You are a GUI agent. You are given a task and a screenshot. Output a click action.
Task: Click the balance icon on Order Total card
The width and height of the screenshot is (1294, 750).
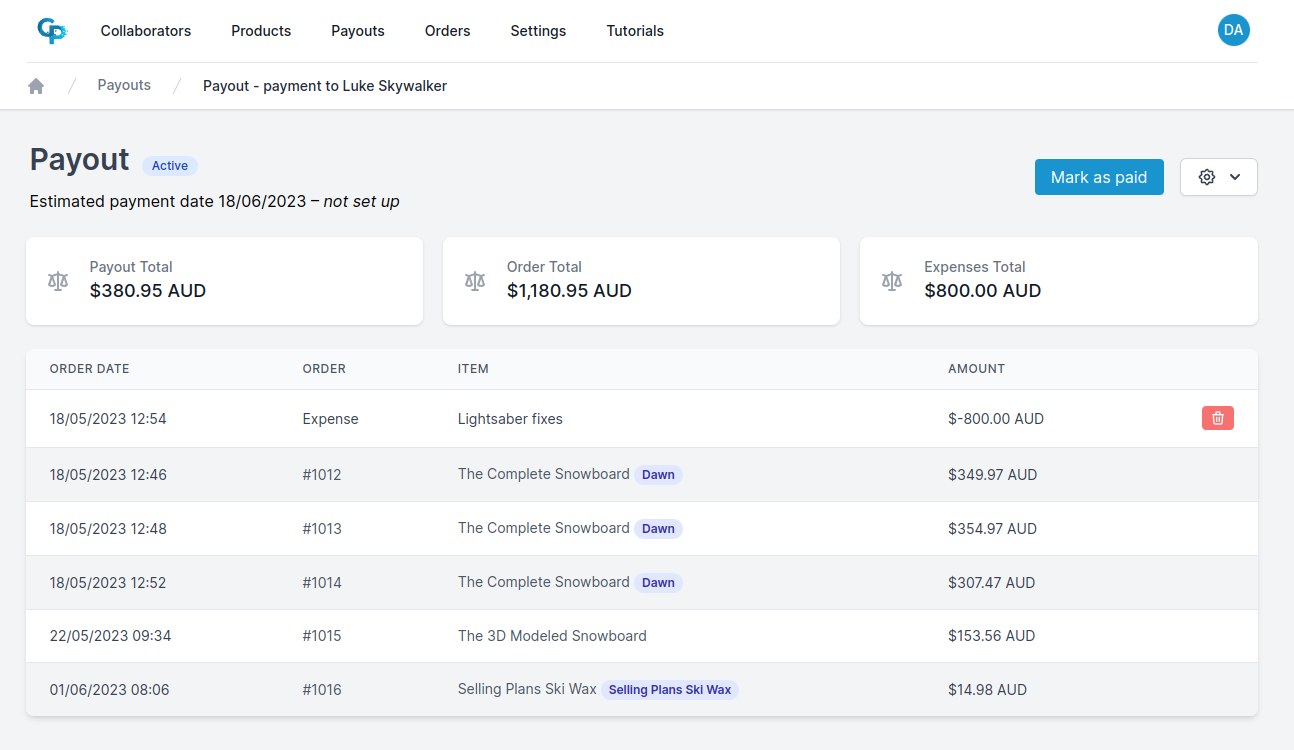pyautogui.click(x=474, y=281)
